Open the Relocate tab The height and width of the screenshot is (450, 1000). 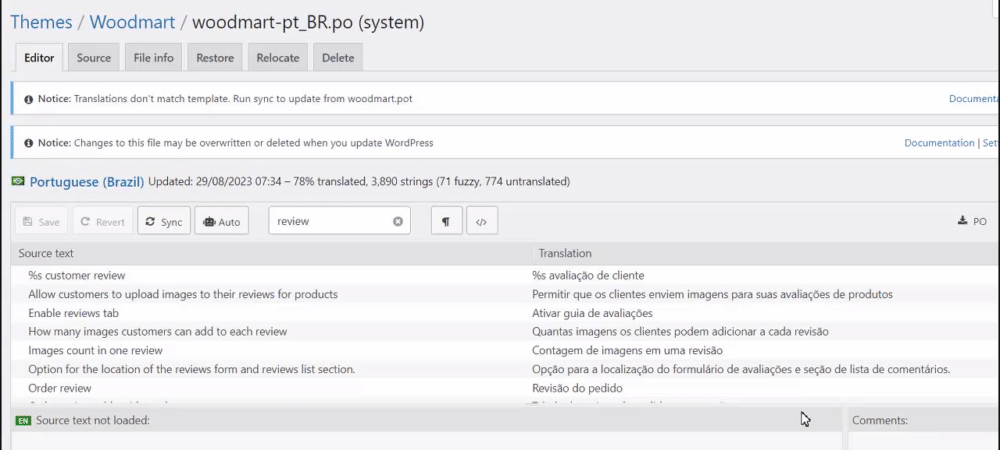coord(278,57)
